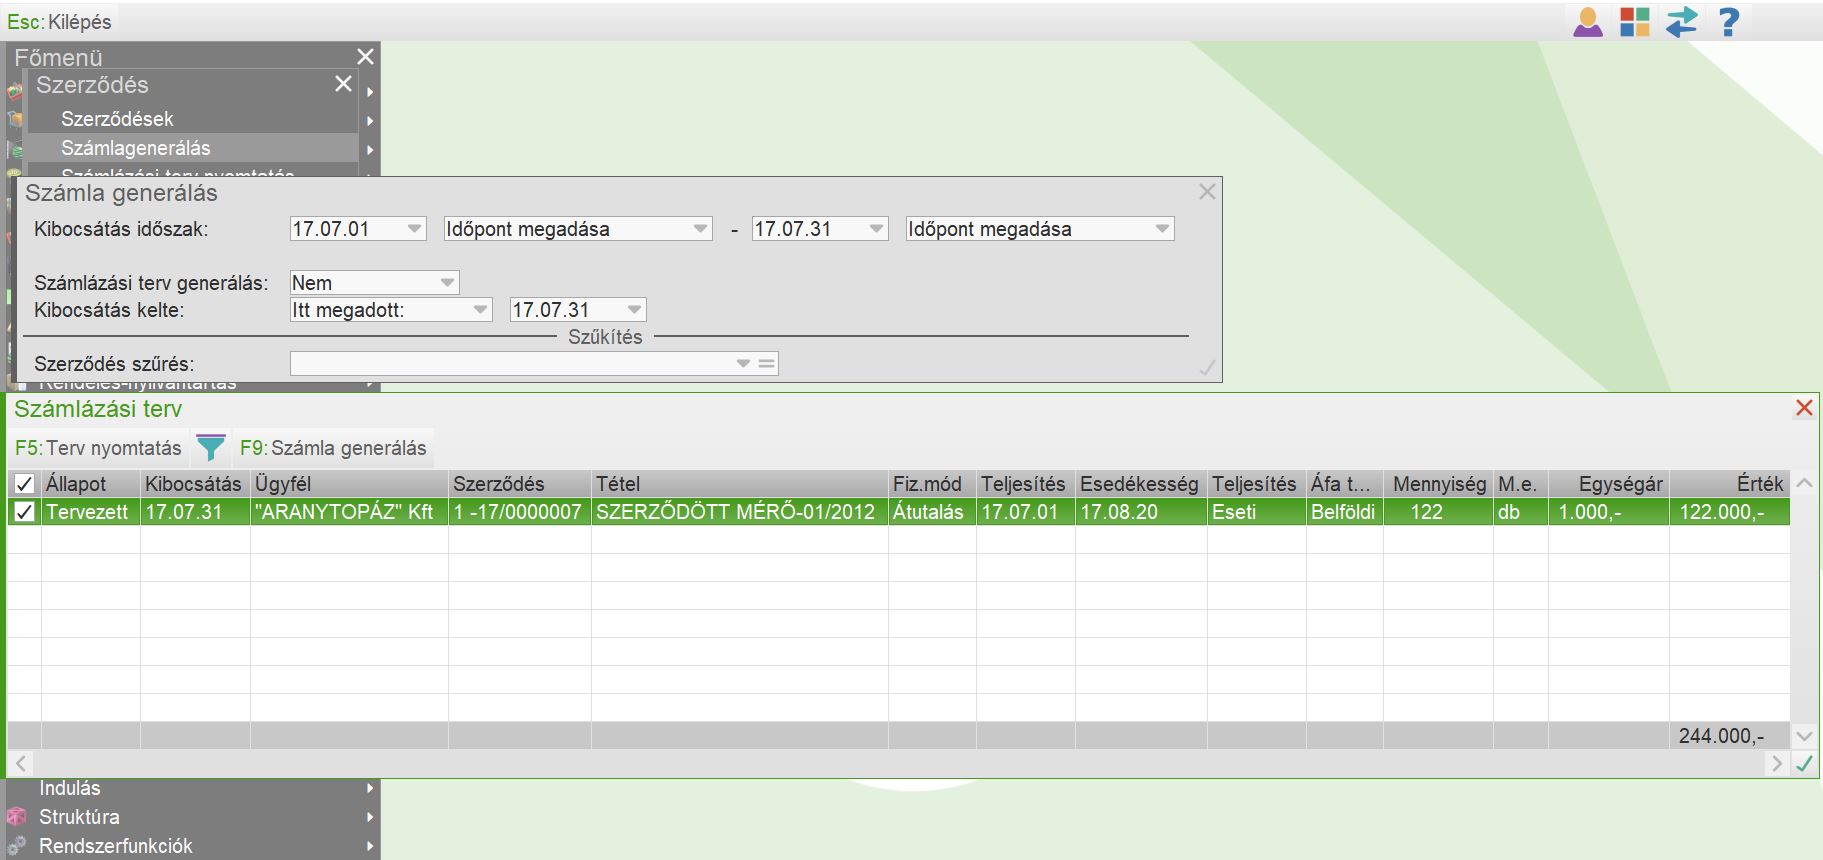Image resolution: width=1823 pixels, height=860 pixels.
Task: Sort by the Fiz.mód column header
Action: [932, 484]
